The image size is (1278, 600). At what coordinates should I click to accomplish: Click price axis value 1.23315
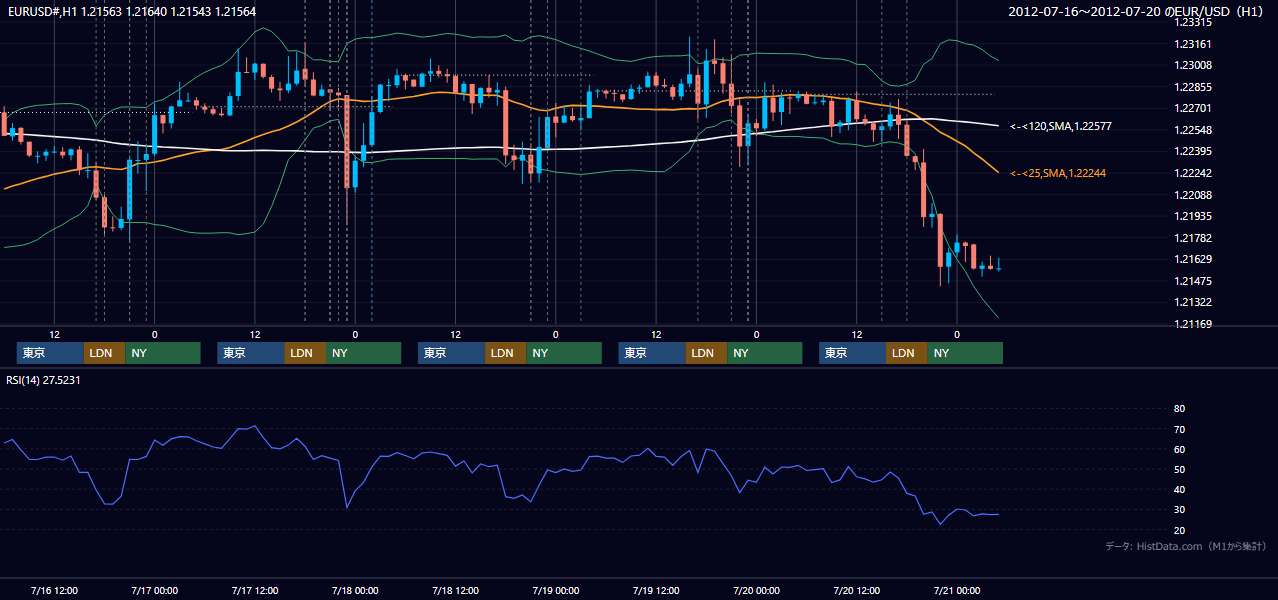click(1193, 22)
